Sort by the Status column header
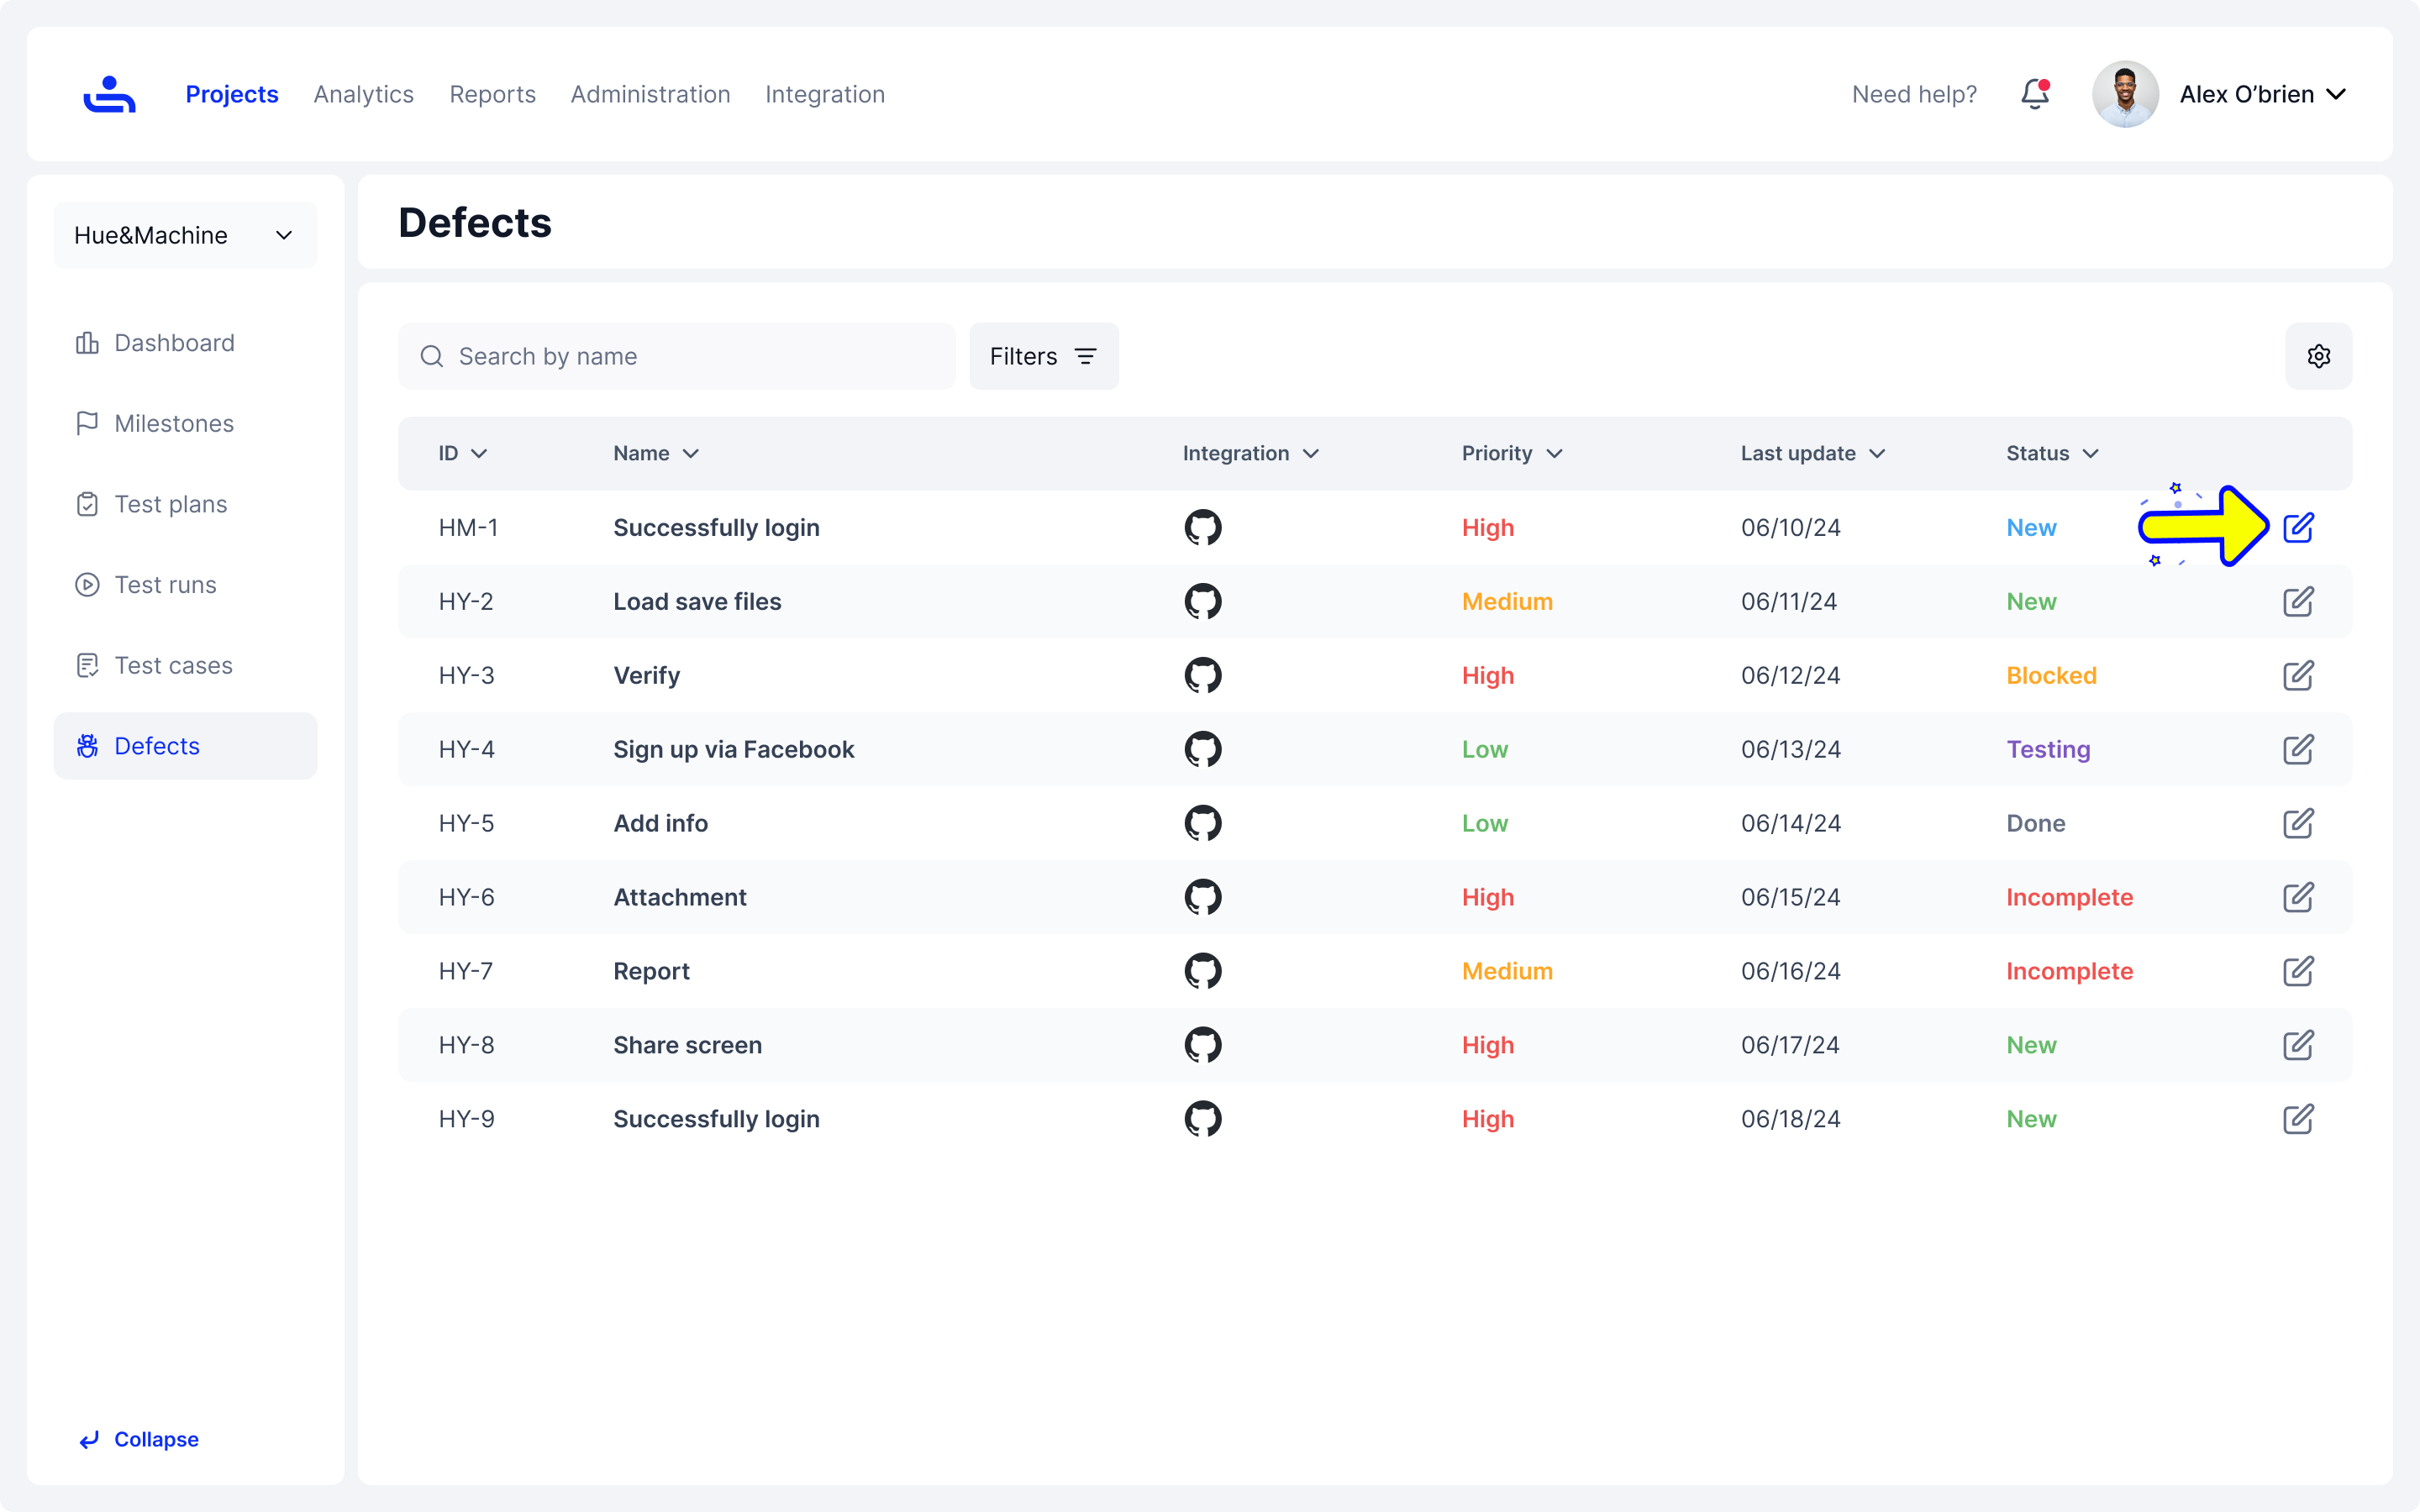 pyautogui.click(x=2051, y=453)
